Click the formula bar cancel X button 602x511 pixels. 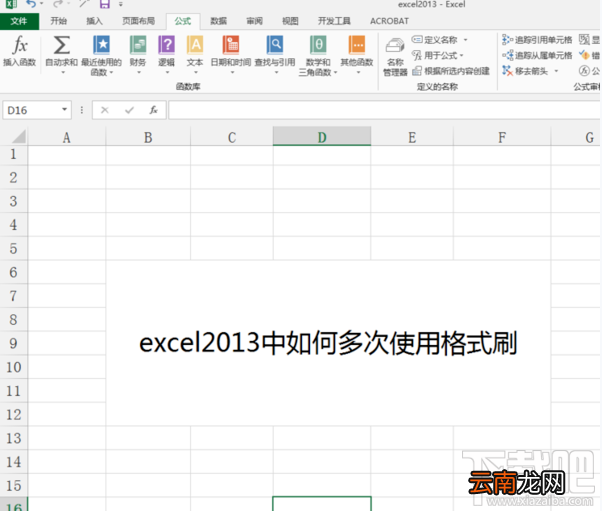coord(104,110)
